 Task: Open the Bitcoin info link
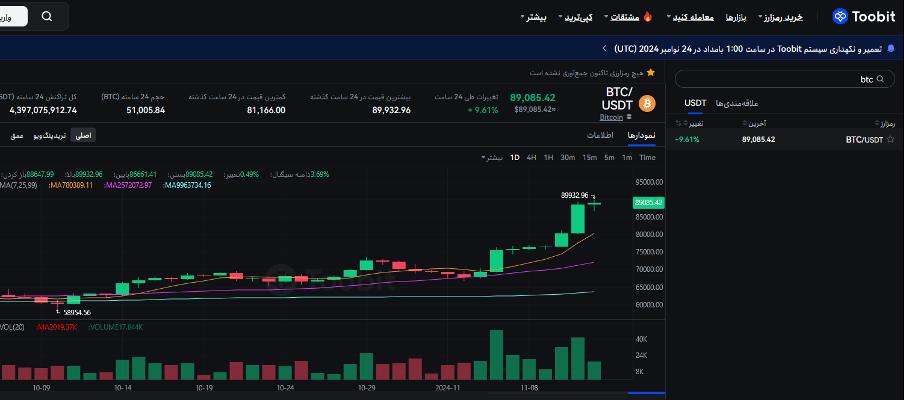[611, 117]
